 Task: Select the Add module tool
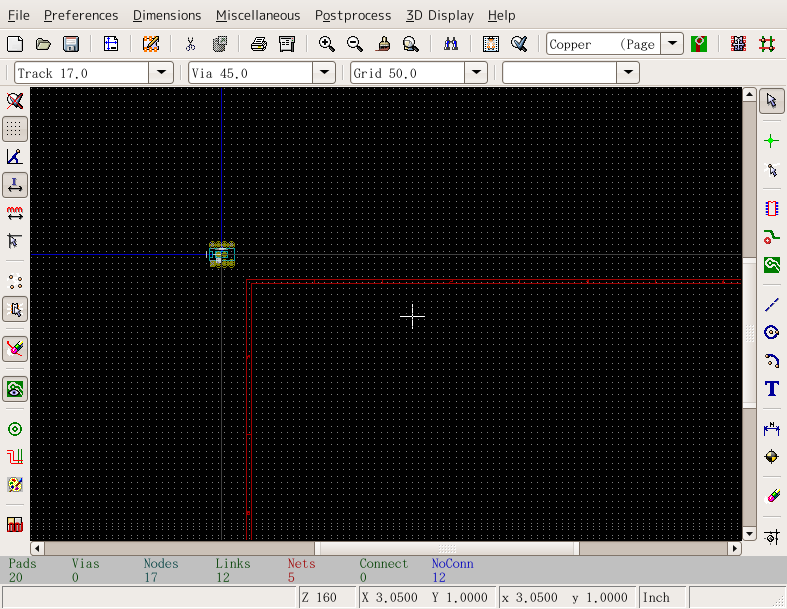click(771, 209)
